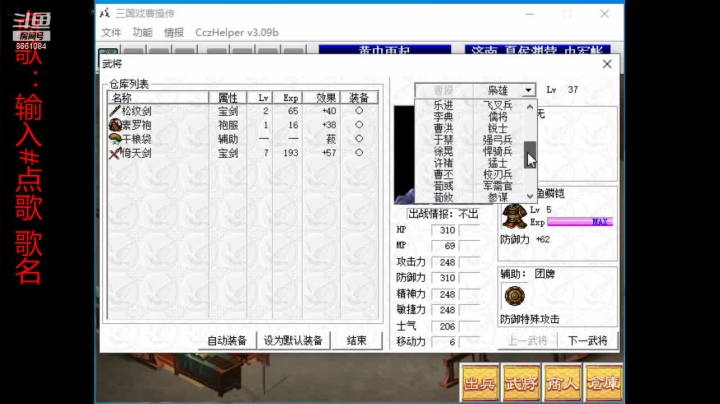Viewport: 720px width, 404px height.
Task: Click the +57 effect of 倚天剑
Action: click(329, 153)
